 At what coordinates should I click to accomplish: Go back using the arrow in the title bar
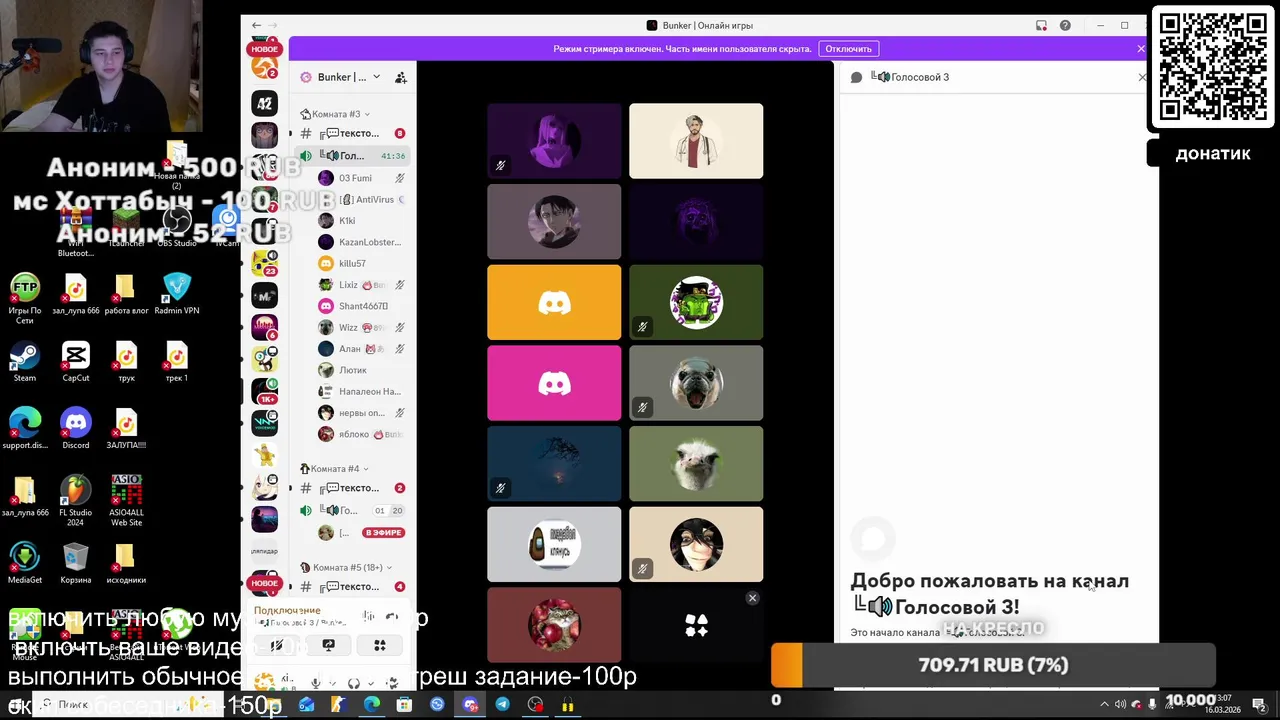coord(257,25)
